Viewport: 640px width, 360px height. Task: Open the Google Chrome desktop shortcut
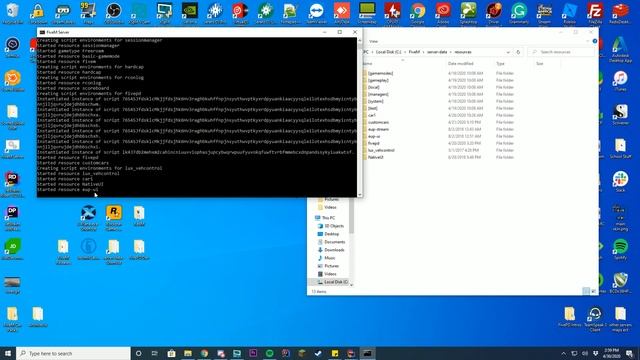pyautogui.click(x=418, y=13)
